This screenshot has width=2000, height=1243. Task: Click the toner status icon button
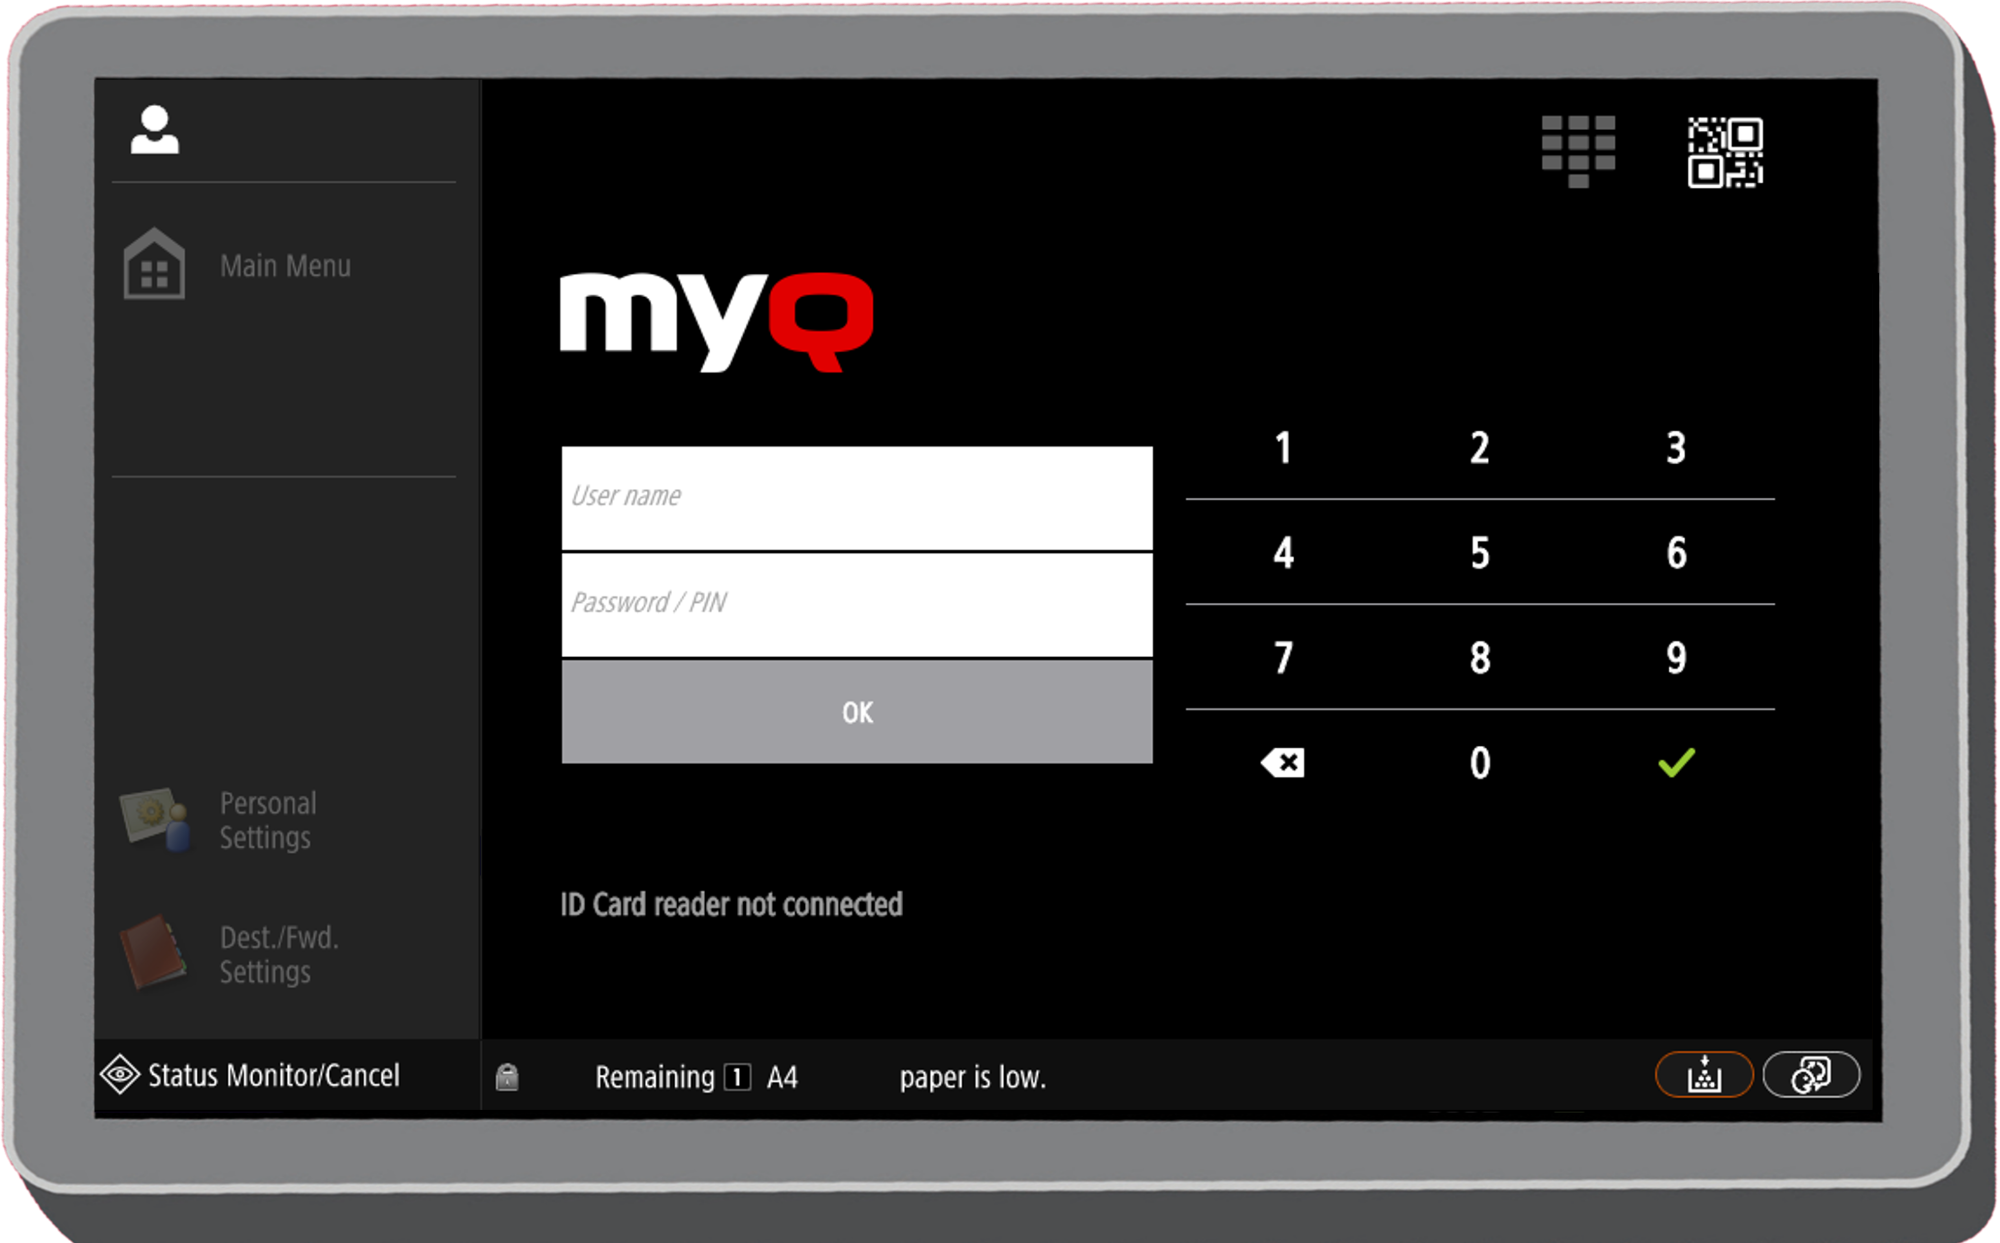pyautogui.click(x=1704, y=1075)
